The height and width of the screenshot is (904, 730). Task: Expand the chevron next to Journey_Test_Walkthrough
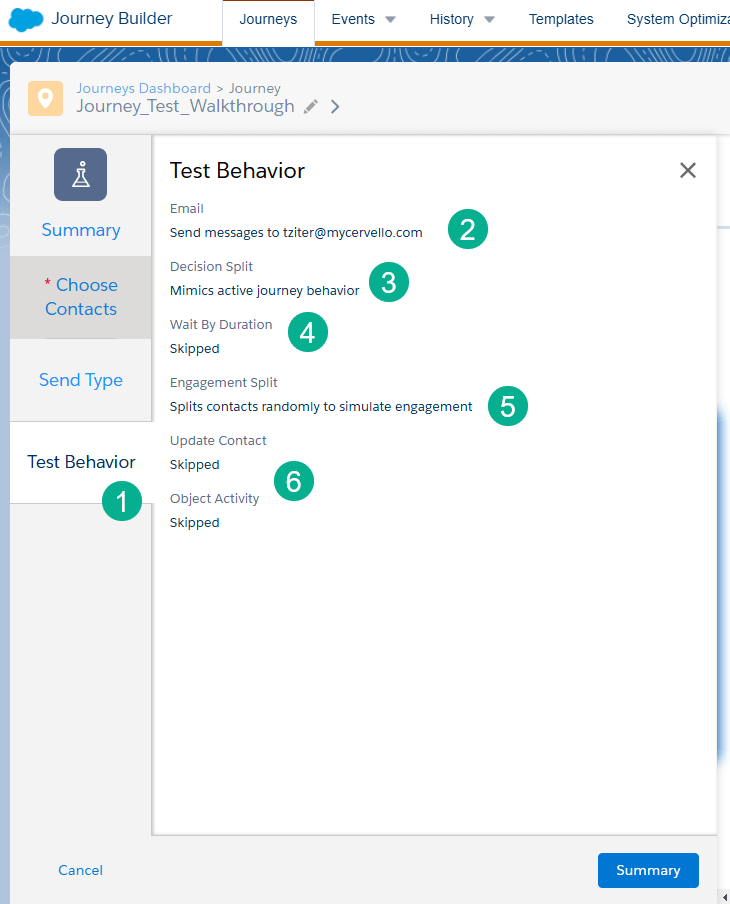click(x=335, y=107)
